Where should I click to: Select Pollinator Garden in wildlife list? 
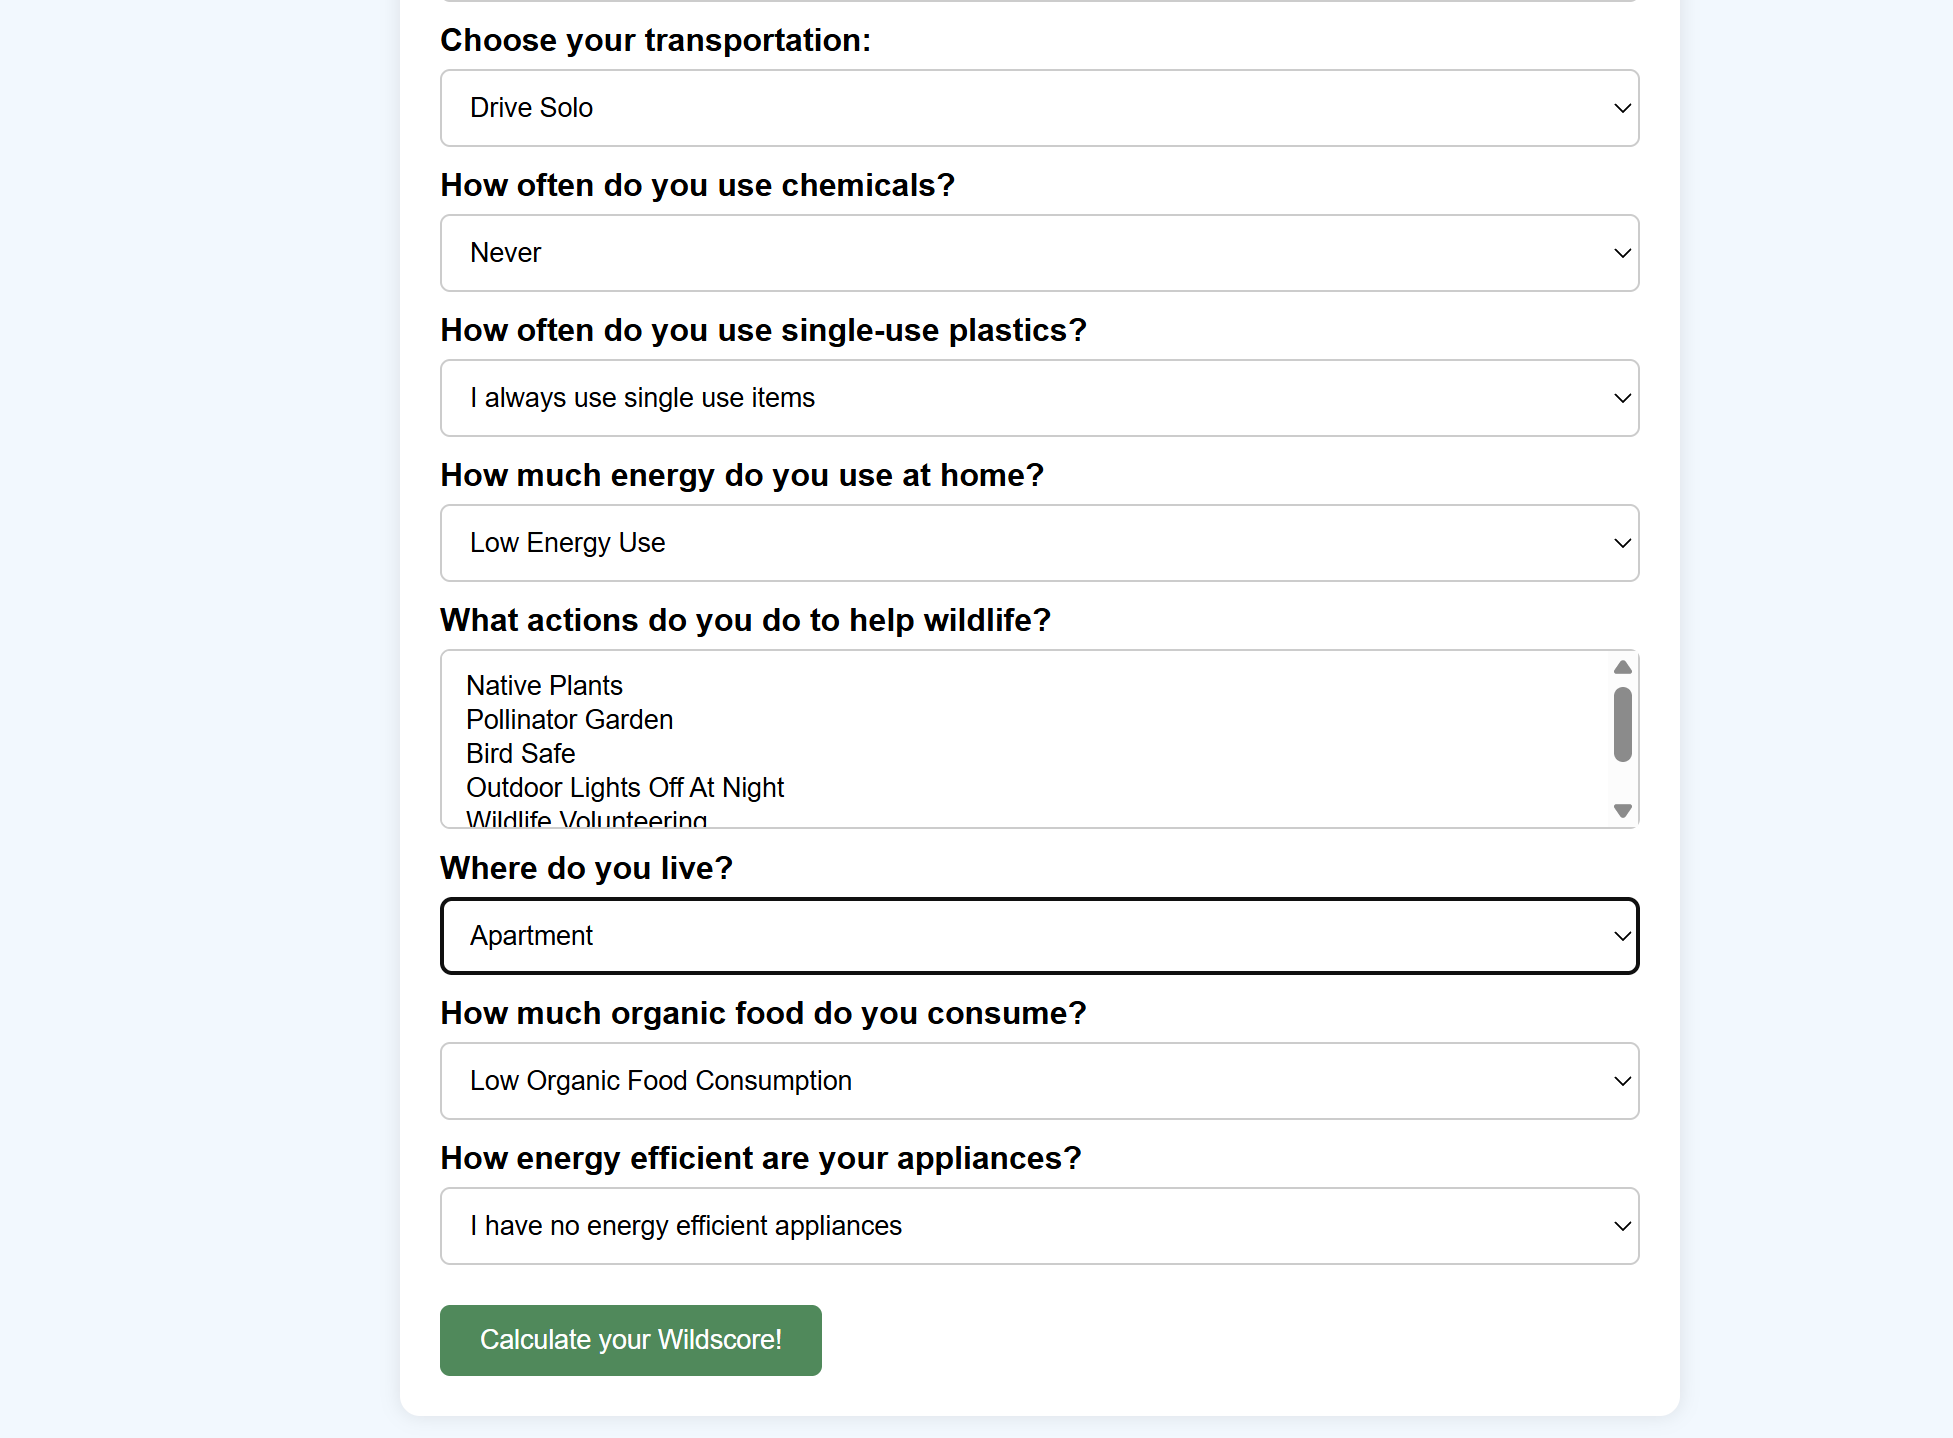pyautogui.click(x=569, y=720)
